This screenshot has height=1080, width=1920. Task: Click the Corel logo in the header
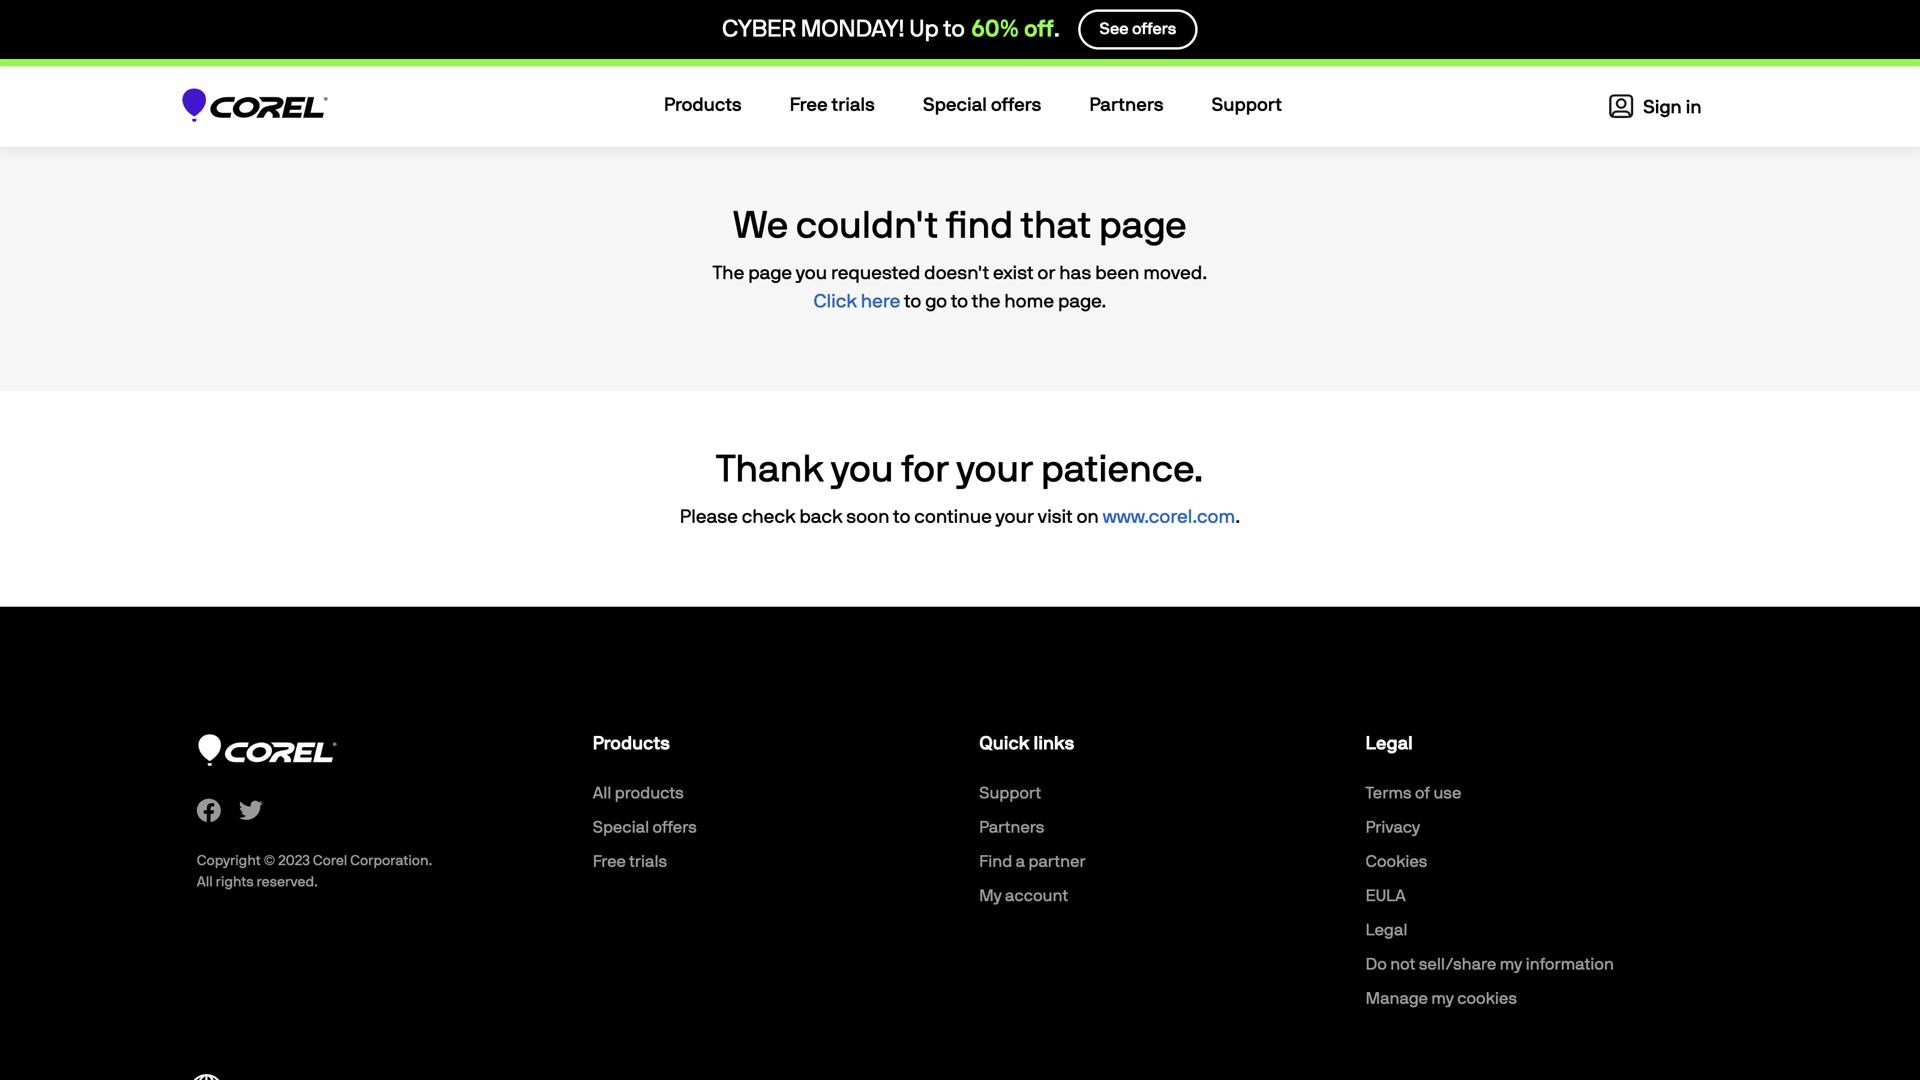point(254,105)
